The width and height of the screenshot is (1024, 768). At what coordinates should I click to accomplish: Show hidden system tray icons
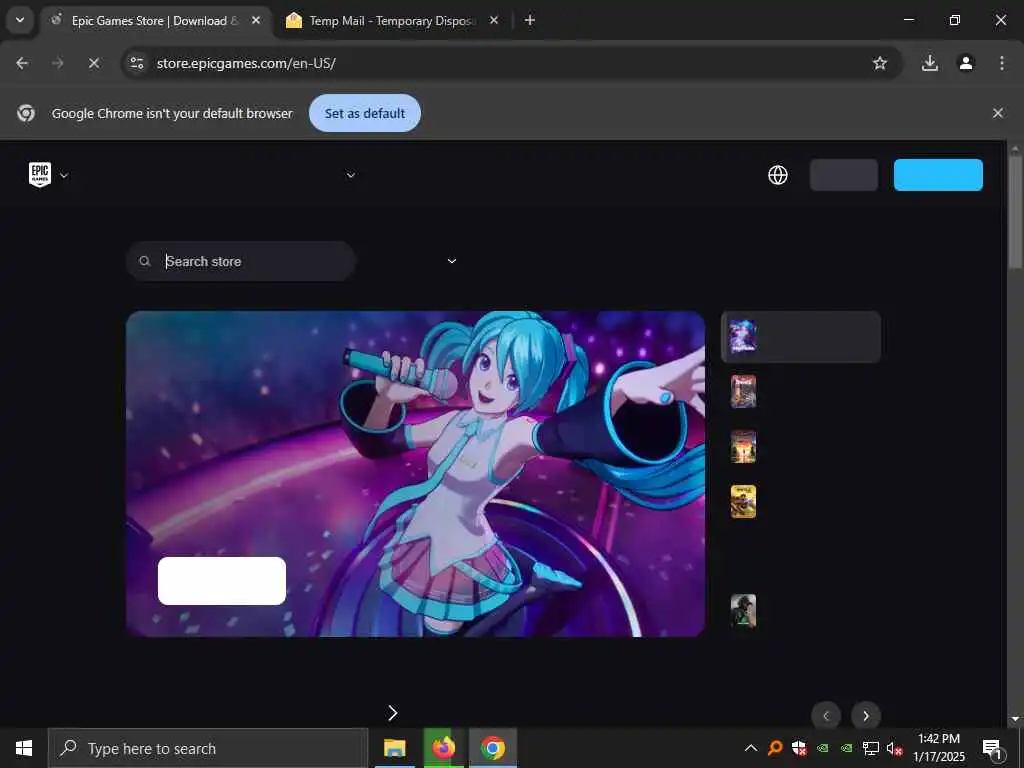click(x=751, y=748)
